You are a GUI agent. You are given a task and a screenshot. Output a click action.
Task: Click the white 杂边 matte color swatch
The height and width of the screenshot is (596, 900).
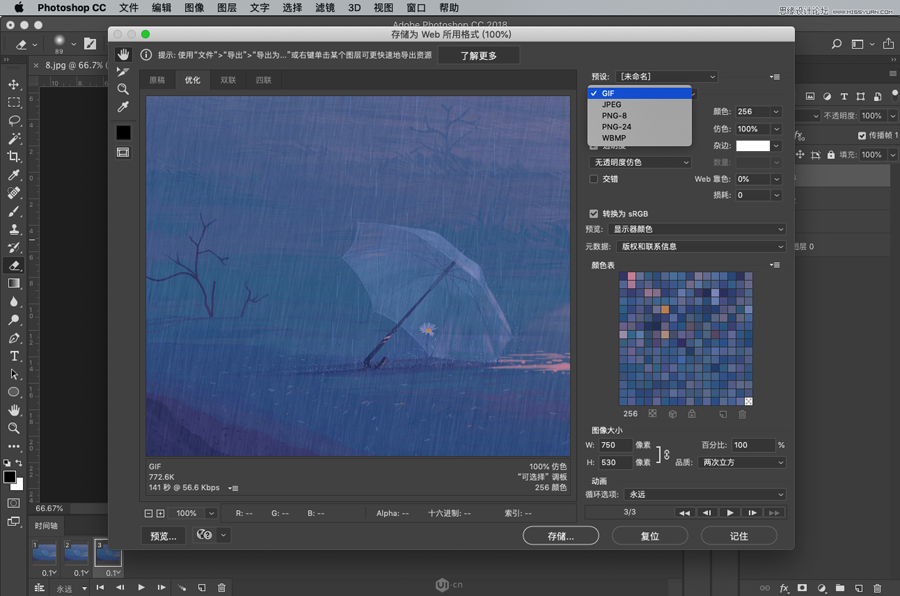753,146
